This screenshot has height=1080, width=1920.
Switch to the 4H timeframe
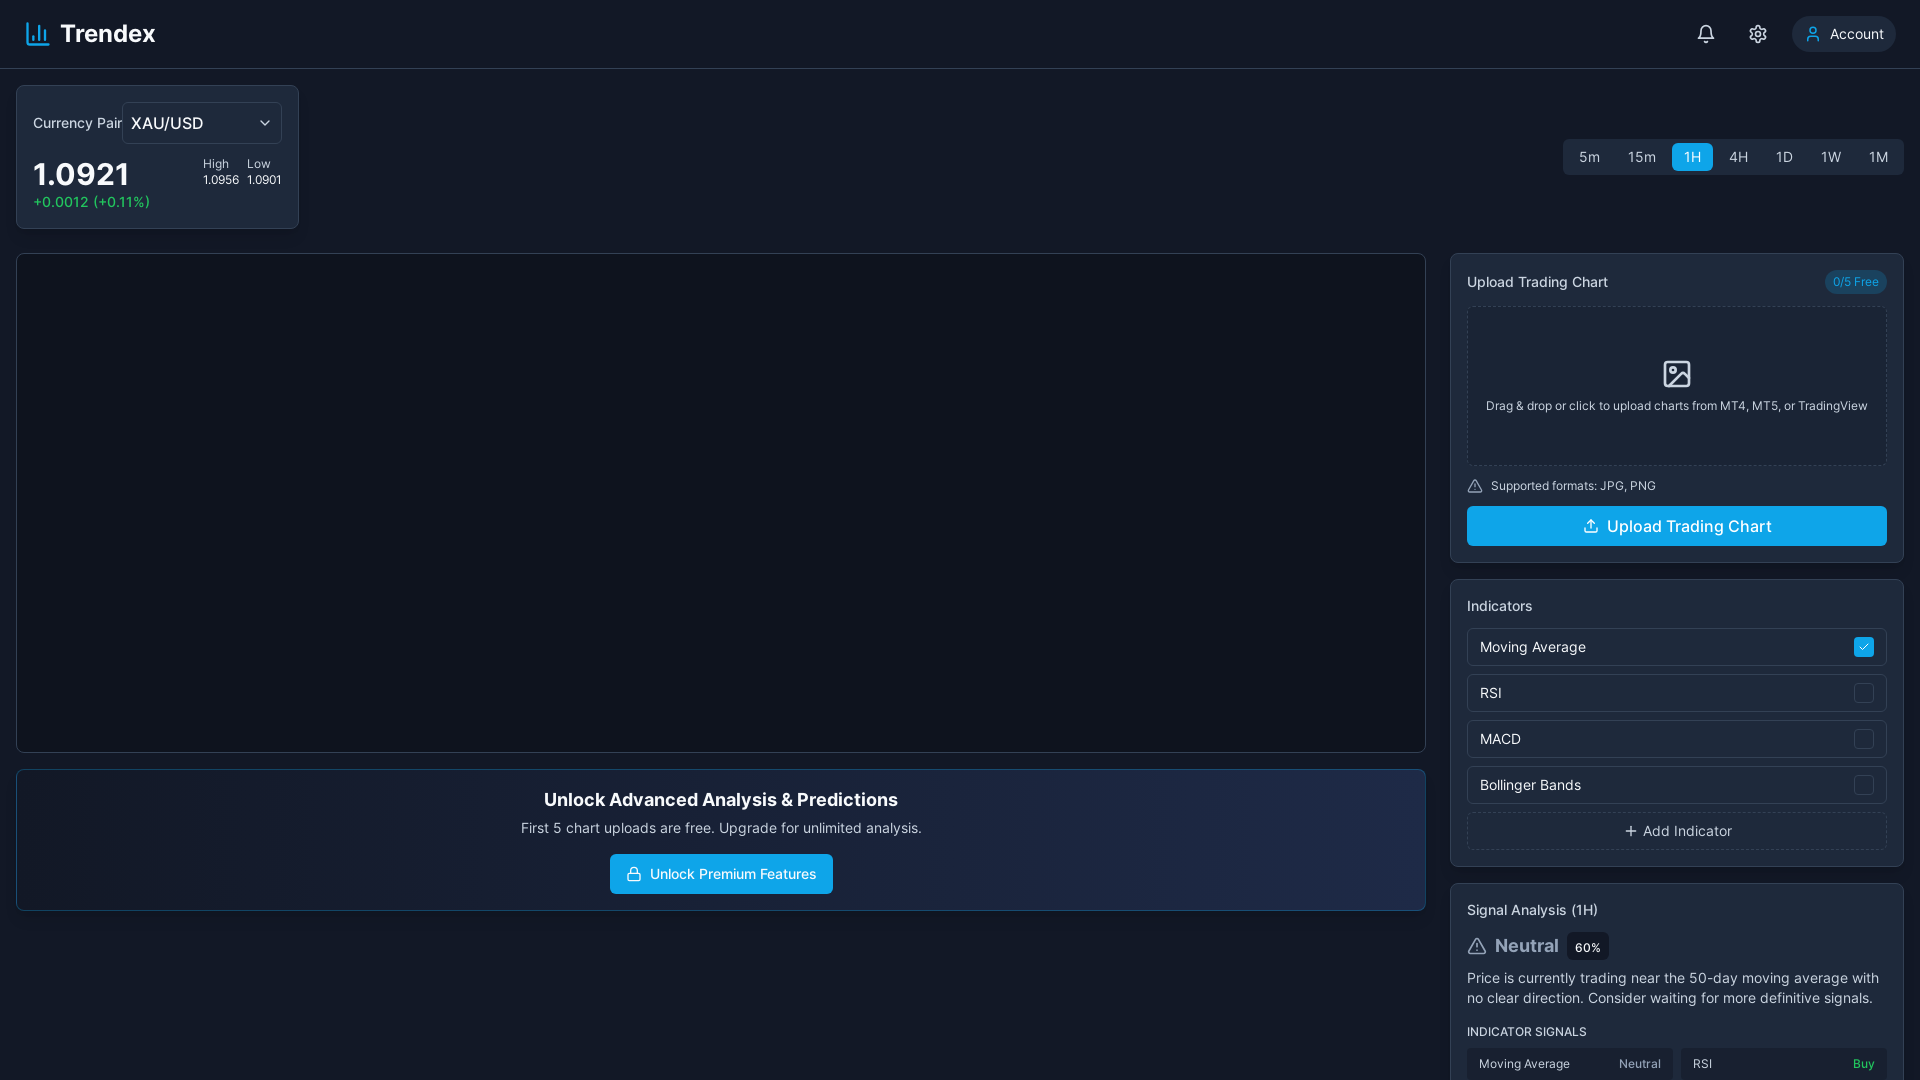(1738, 157)
